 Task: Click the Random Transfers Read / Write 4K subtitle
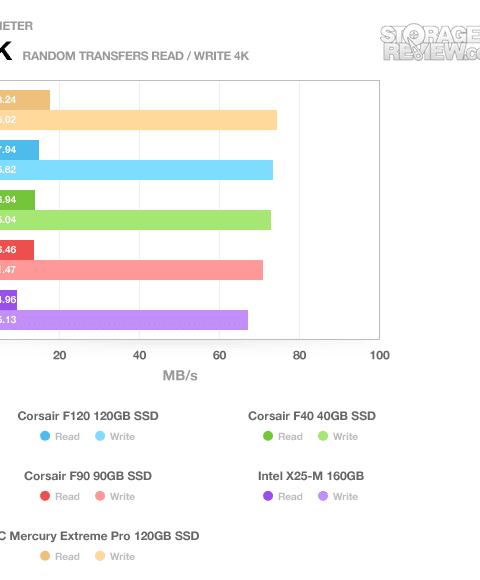pos(136,56)
